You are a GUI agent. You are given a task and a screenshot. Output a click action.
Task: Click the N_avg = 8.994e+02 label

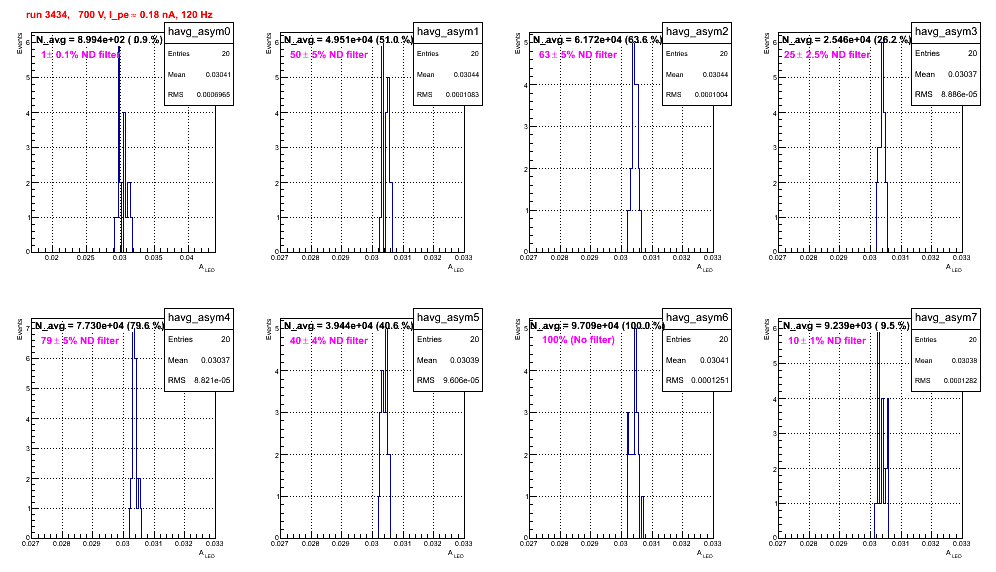tap(99, 40)
